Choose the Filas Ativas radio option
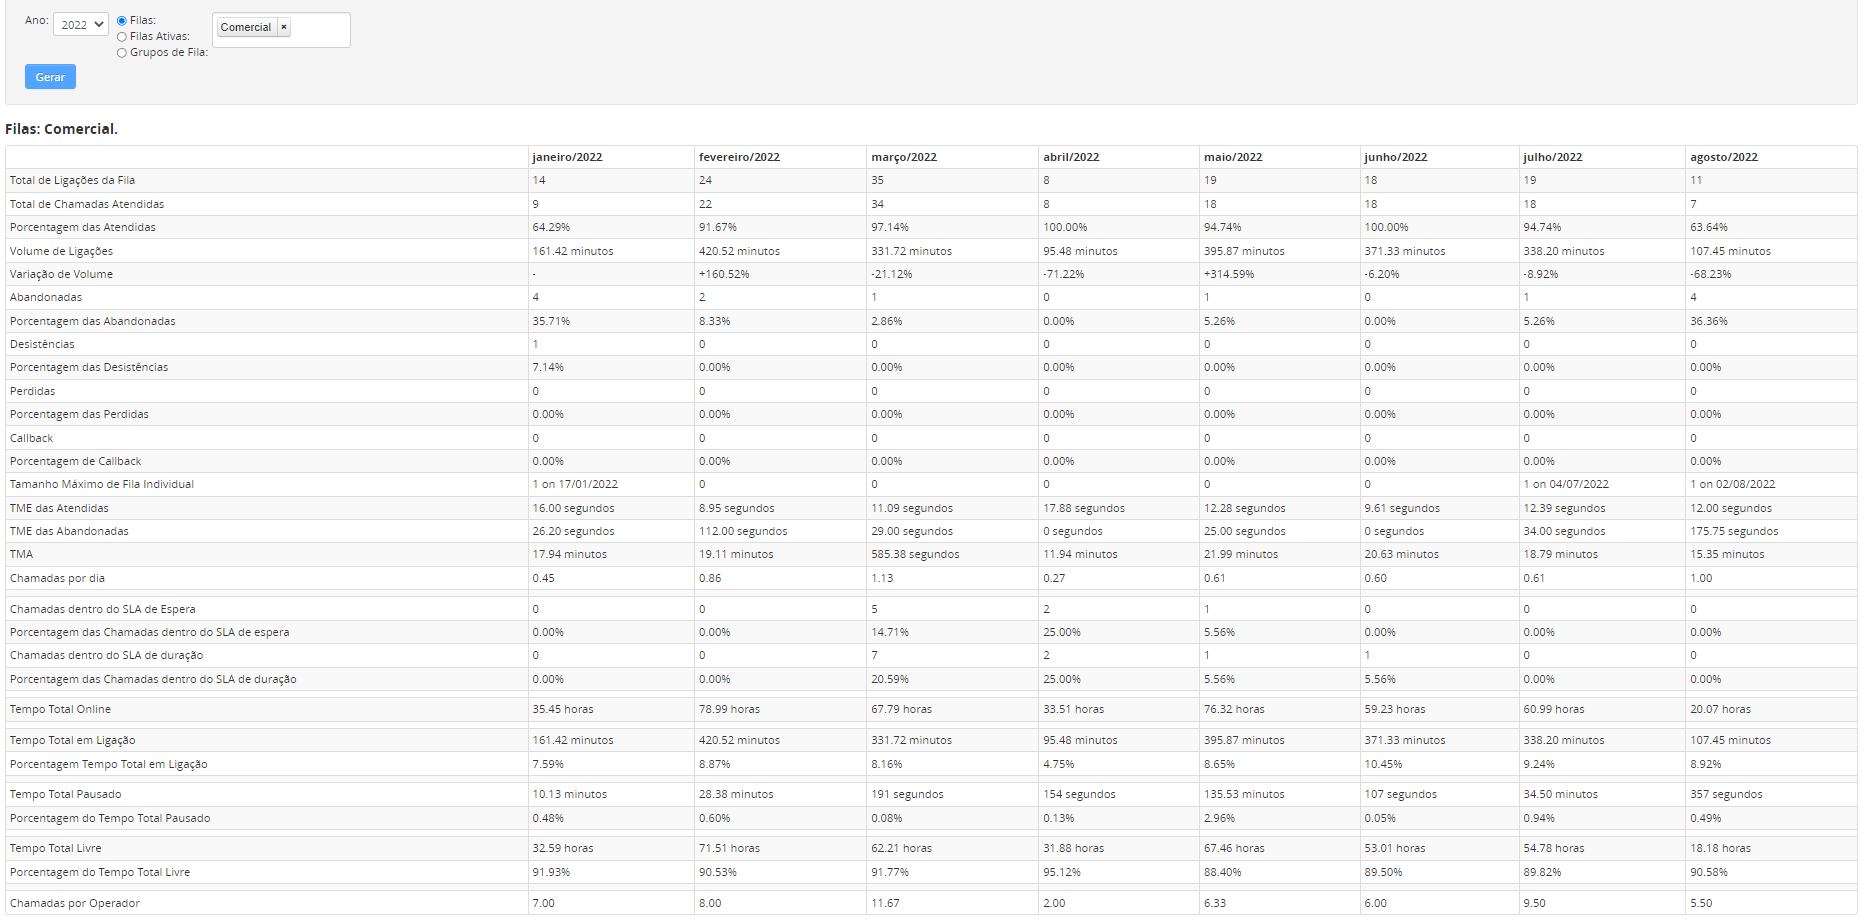Viewport: 1864px width, 921px height. click(x=122, y=37)
